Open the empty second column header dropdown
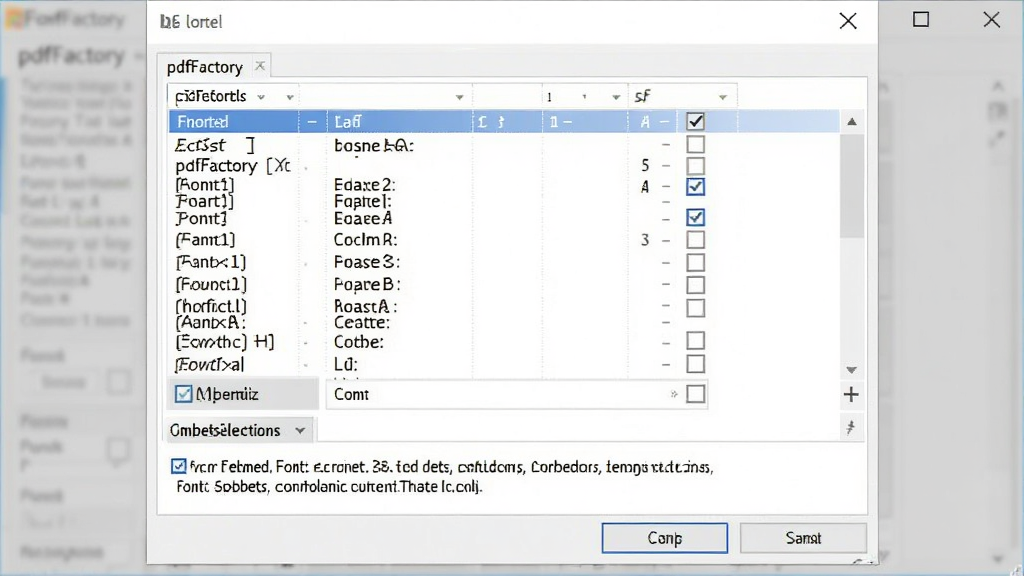Image resolution: width=1024 pixels, height=576 pixels. 459,97
